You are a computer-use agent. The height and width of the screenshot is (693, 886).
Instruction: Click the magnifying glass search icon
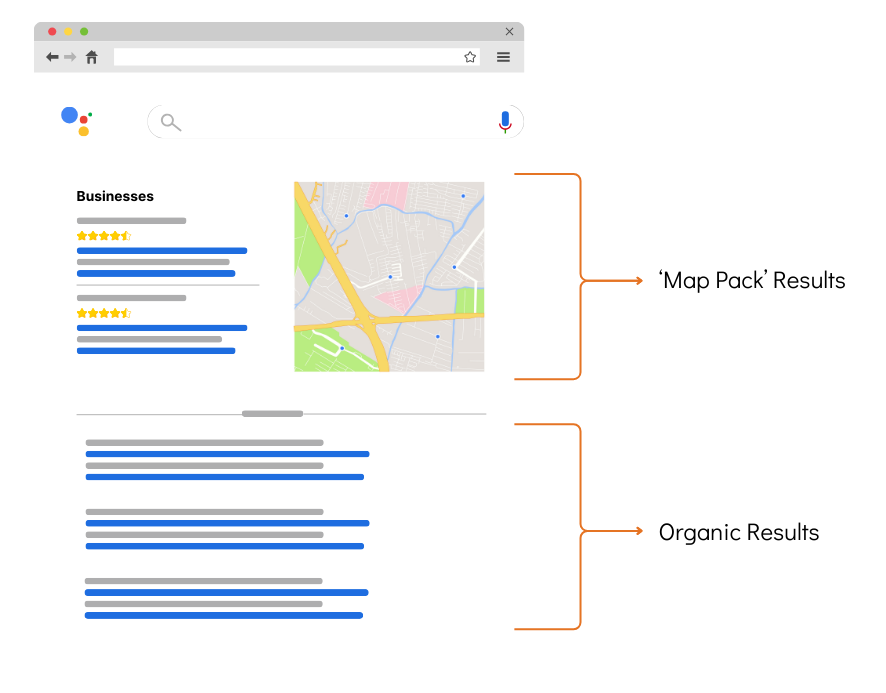point(171,122)
